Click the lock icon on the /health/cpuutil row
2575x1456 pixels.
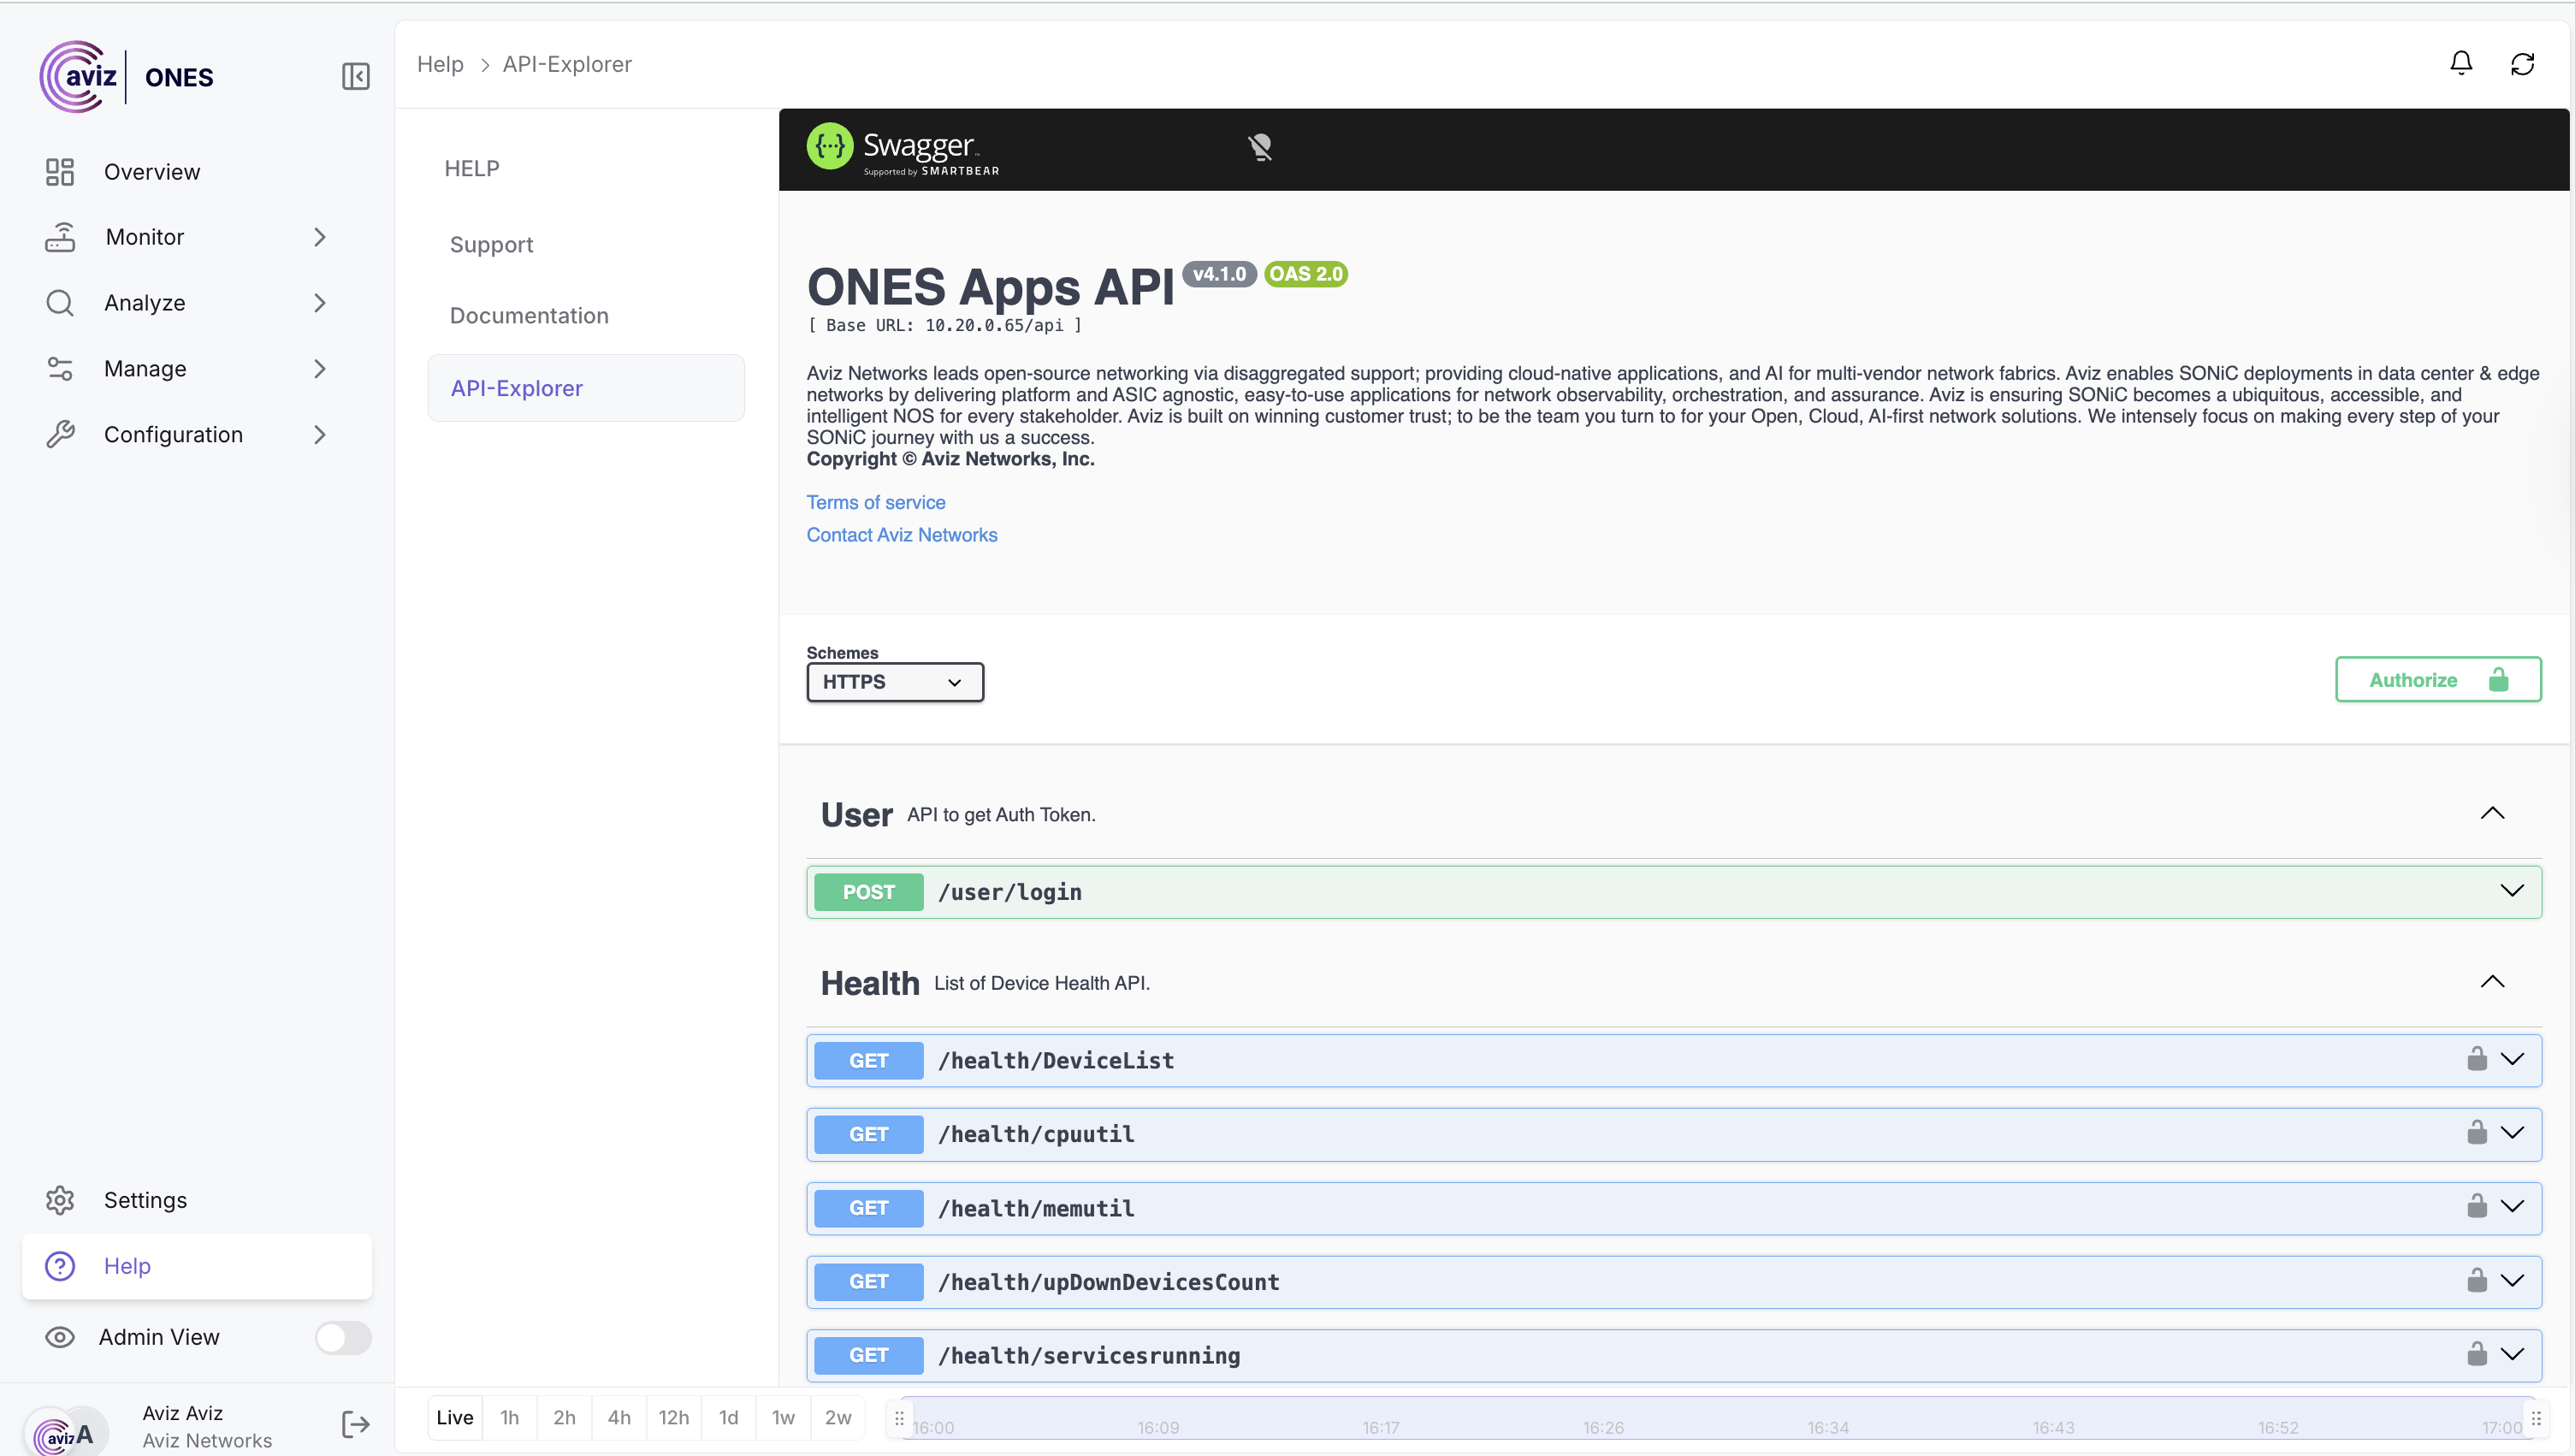2476,1133
